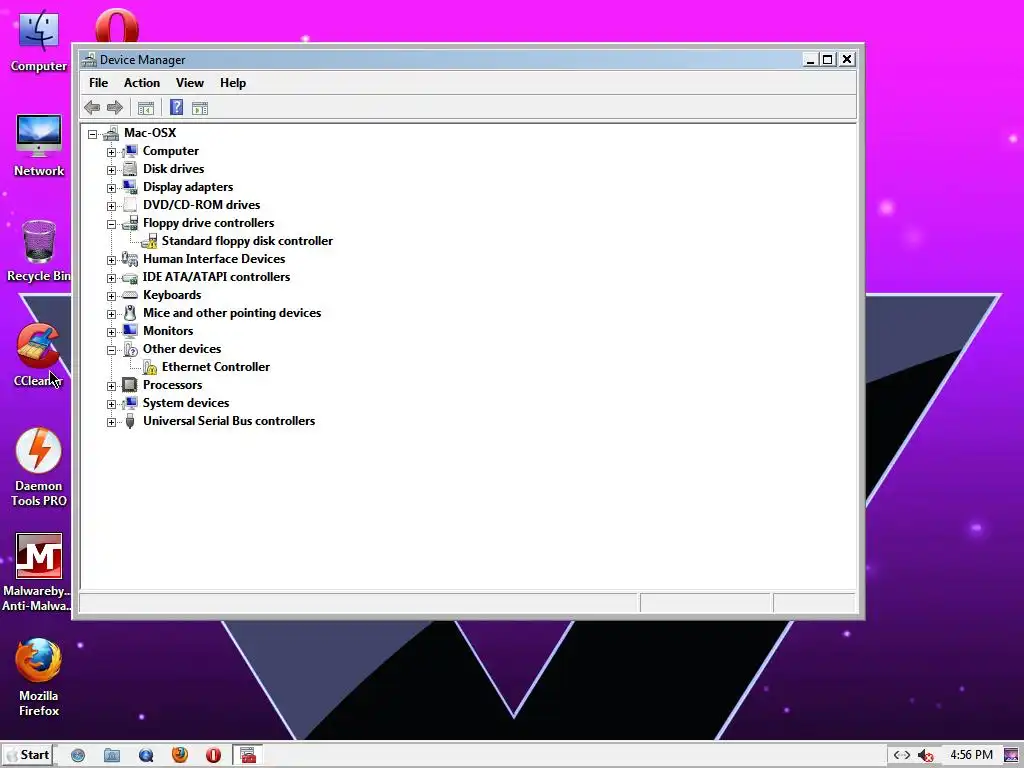Click the Mice and other pointing devices icon
The image size is (1024, 768).
click(130, 313)
